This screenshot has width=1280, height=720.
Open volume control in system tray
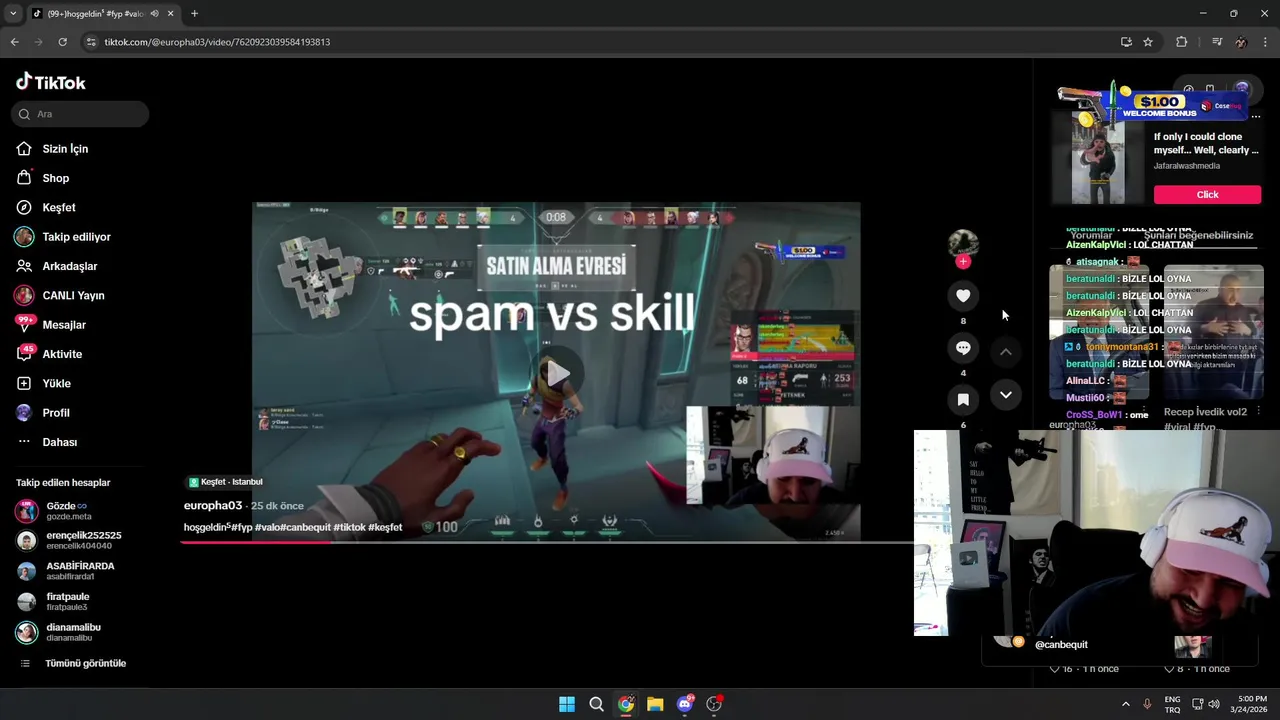pyautogui.click(x=1214, y=704)
